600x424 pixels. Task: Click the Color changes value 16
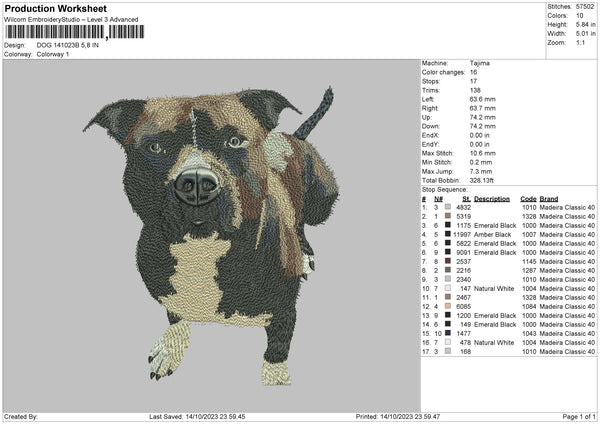click(473, 72)
